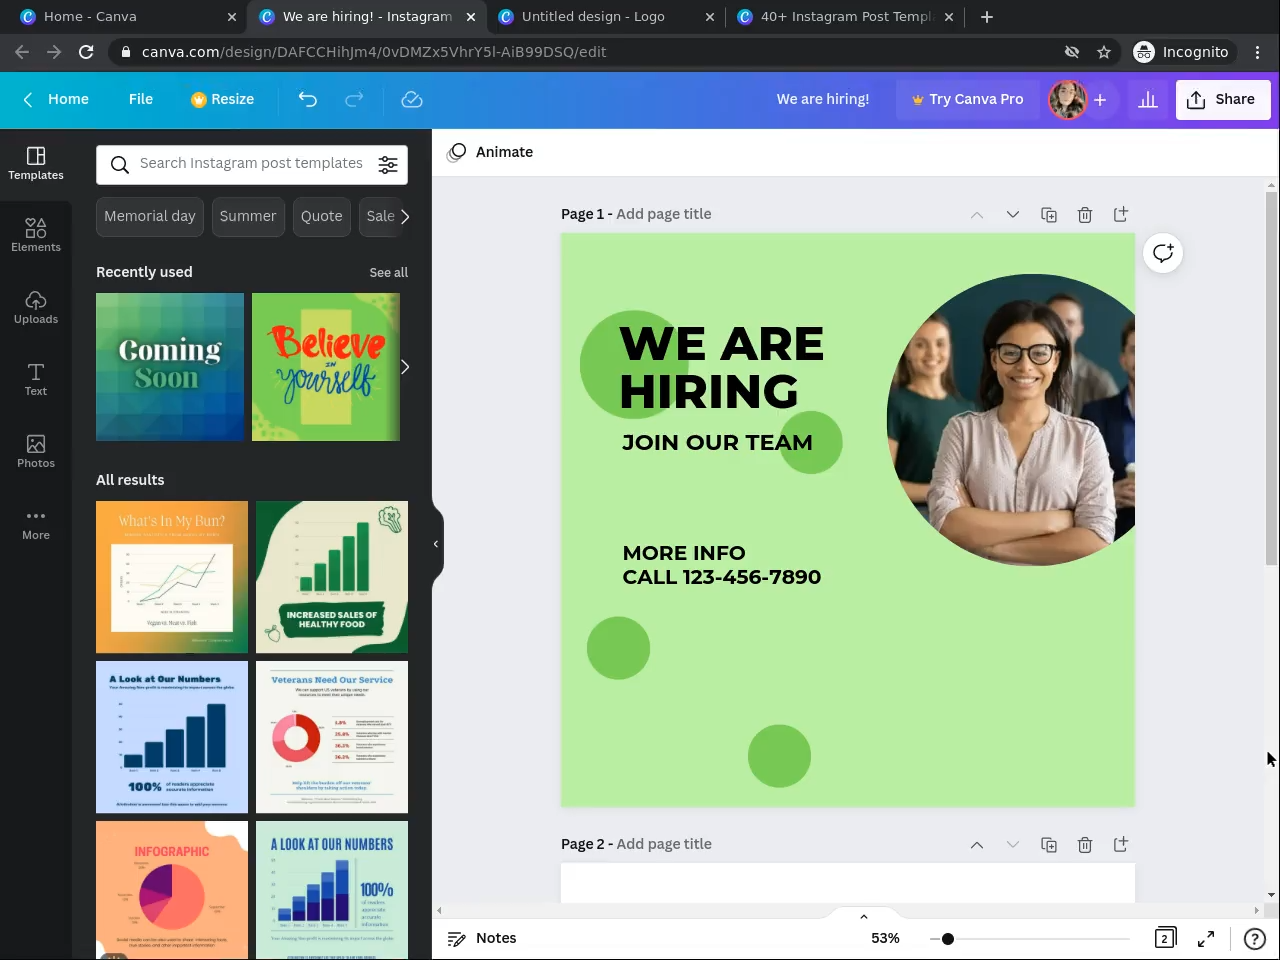Image resolution: width=1280 pixels, height=960 pixels.
Task: Click the redo arrow icon
Action: 354,99
